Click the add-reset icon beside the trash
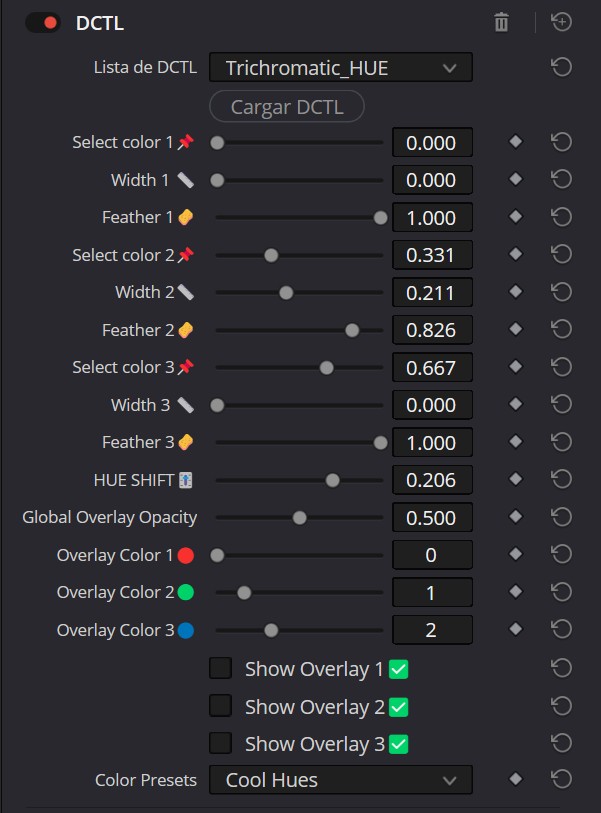Image resolution: width=601 pixels, height=813 pixels. coord(561,22)
